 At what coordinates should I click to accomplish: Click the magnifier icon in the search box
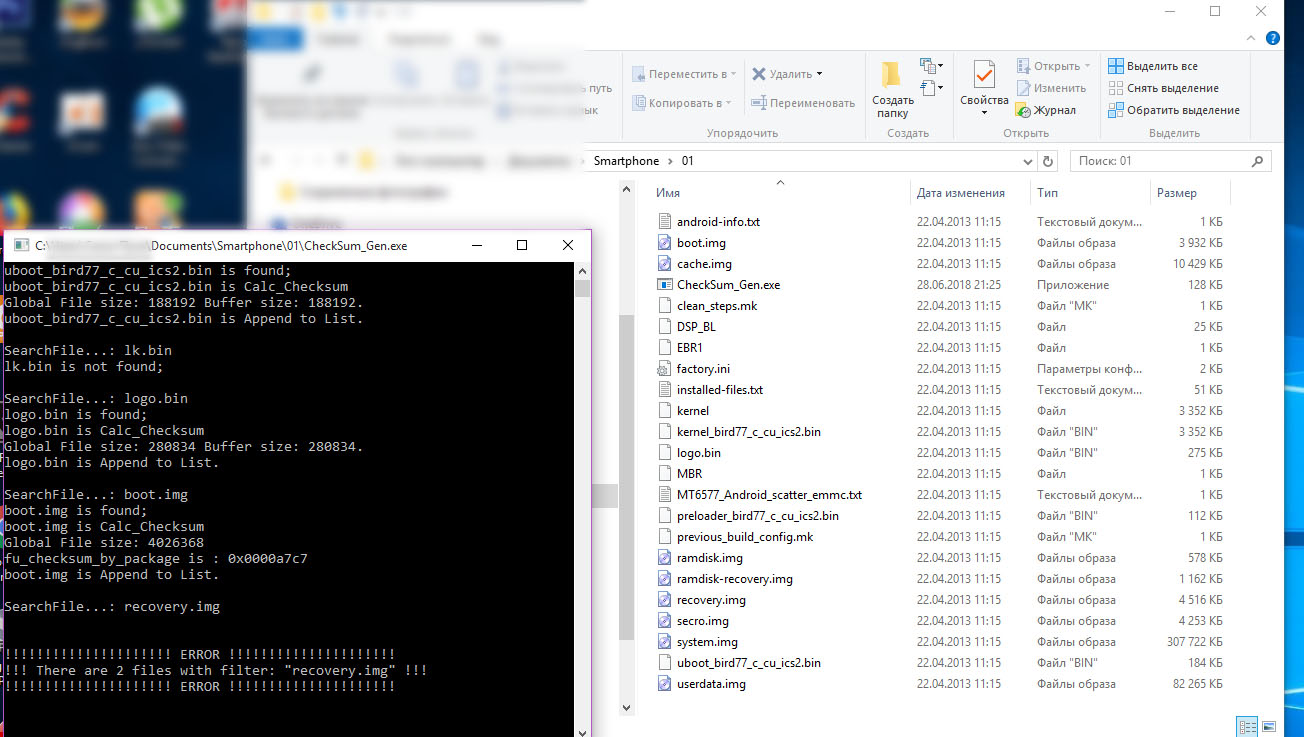click(x=1257, y=161)
